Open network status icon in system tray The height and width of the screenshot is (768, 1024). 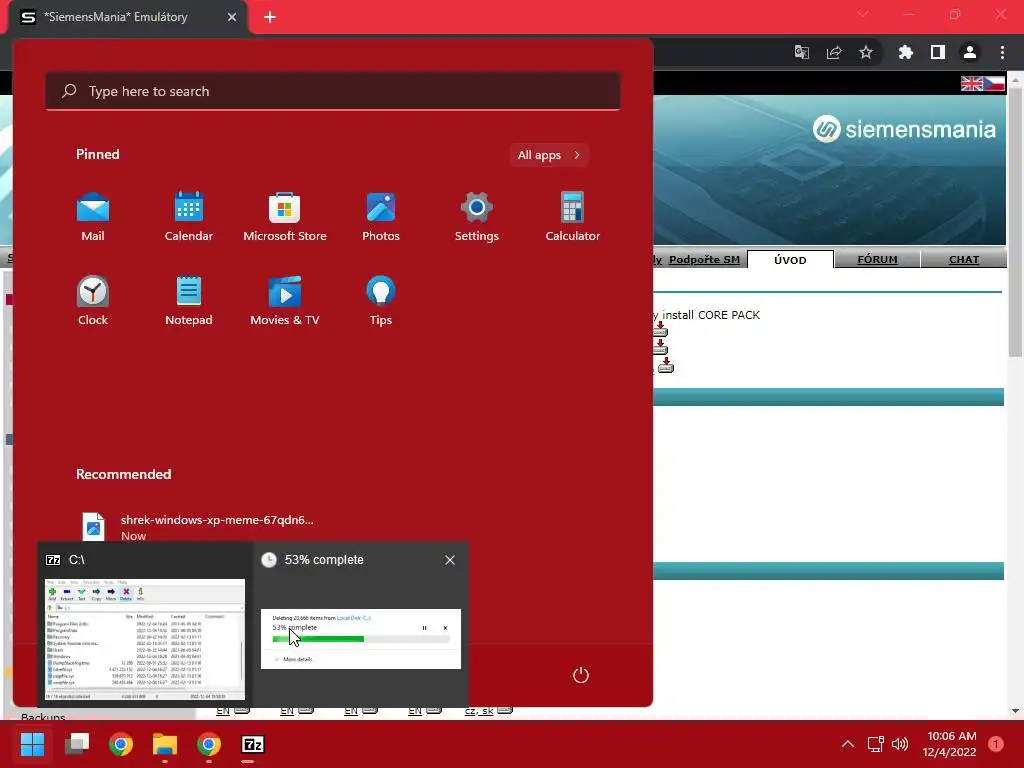pos(875,744)
